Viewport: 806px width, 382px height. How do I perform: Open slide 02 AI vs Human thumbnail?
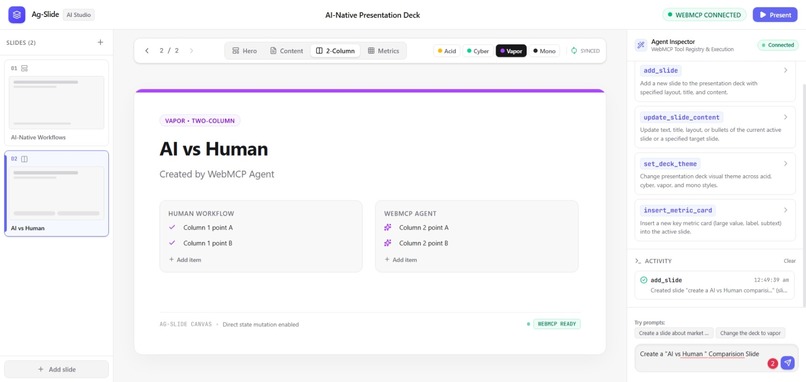pyautogui.click(x=57, y=193)
